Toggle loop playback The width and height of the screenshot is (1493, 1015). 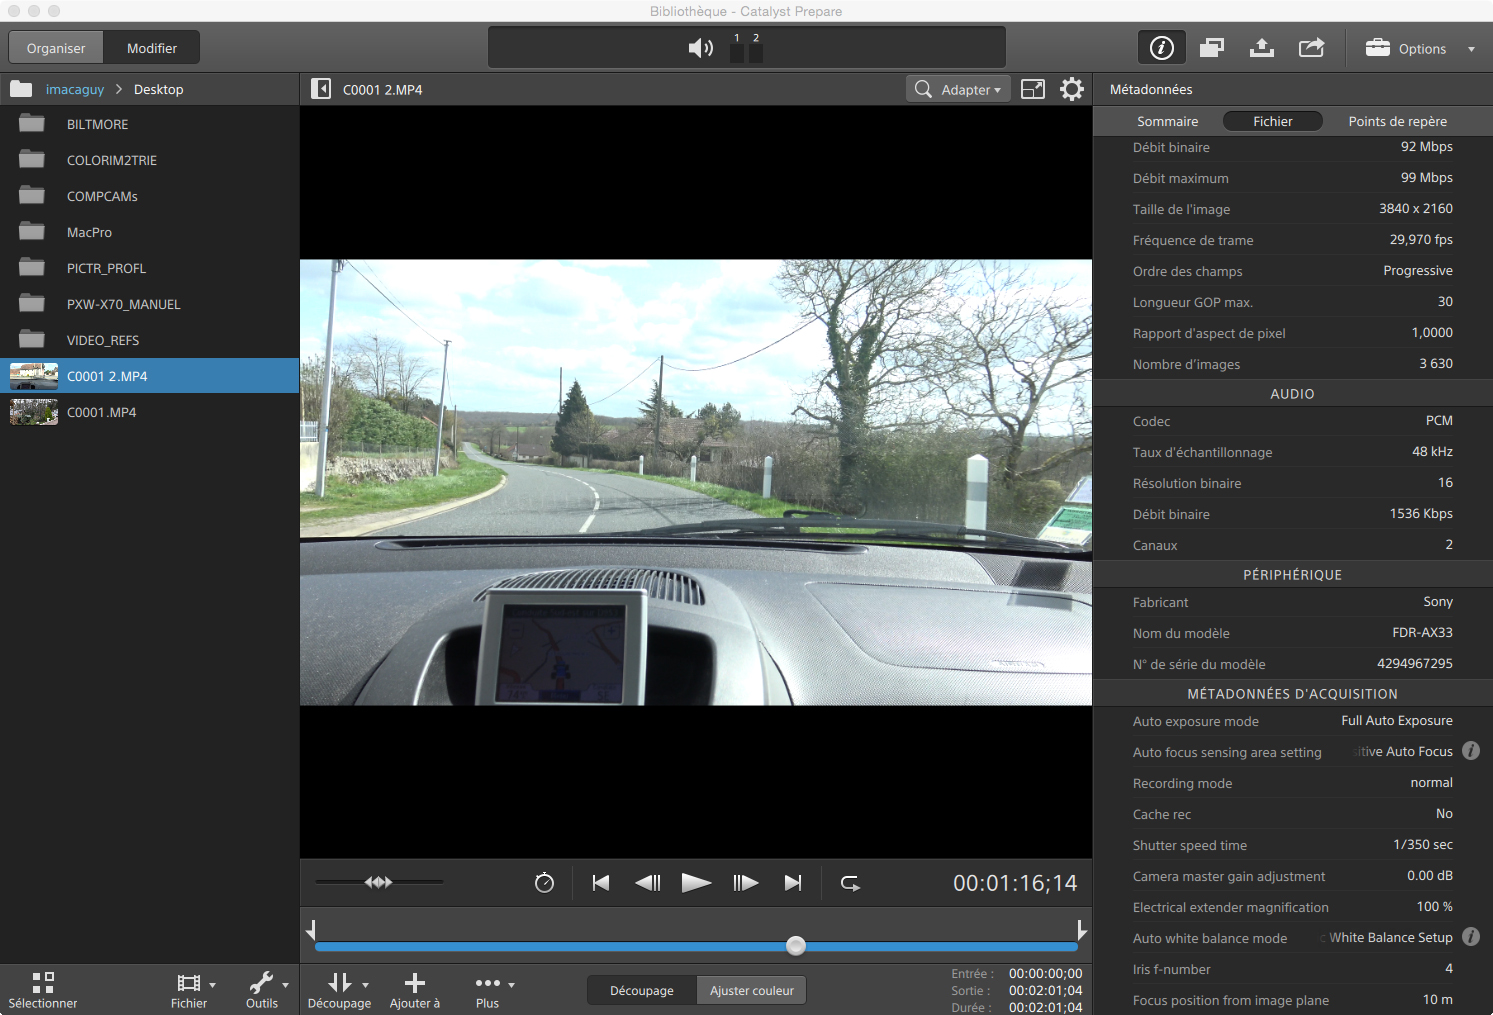(x=850, y=882)
